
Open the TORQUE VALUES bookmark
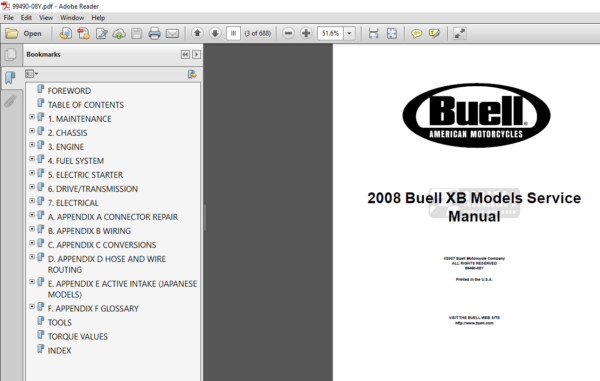[x=78, y=337]
